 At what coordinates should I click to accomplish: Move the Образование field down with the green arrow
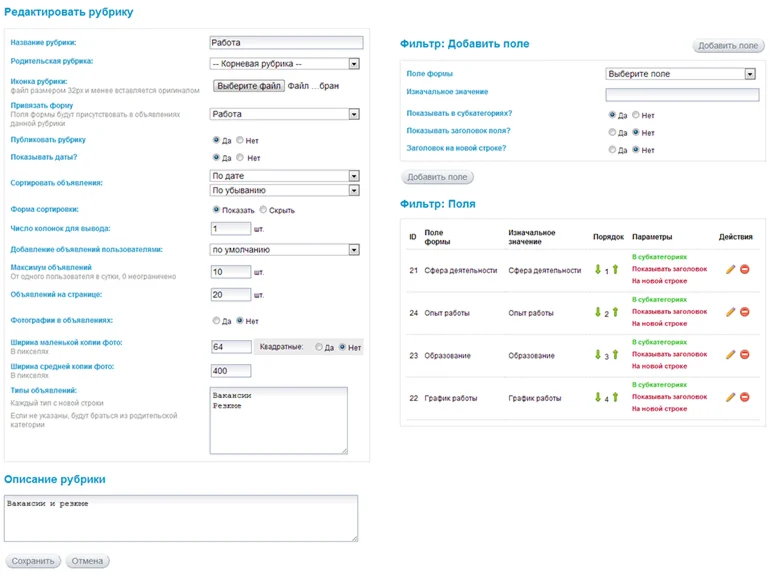pyautogui.click(x=598, y=354)
